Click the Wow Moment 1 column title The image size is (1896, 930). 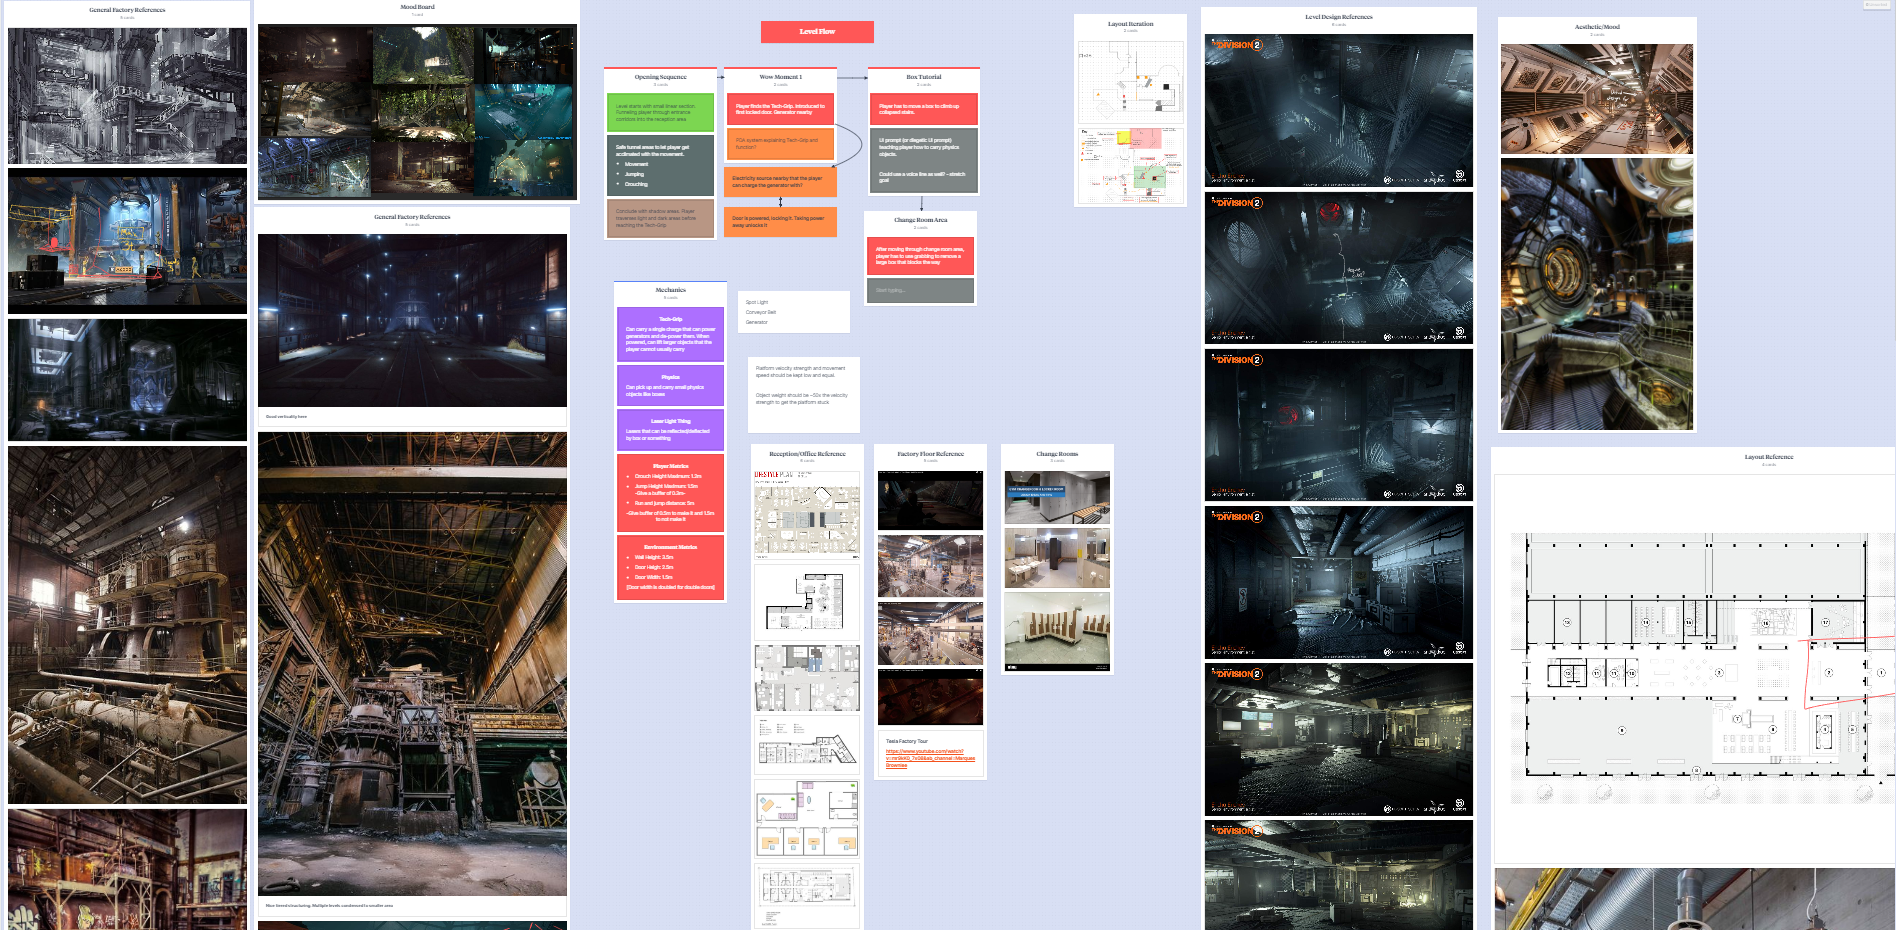tap(780, 77)
